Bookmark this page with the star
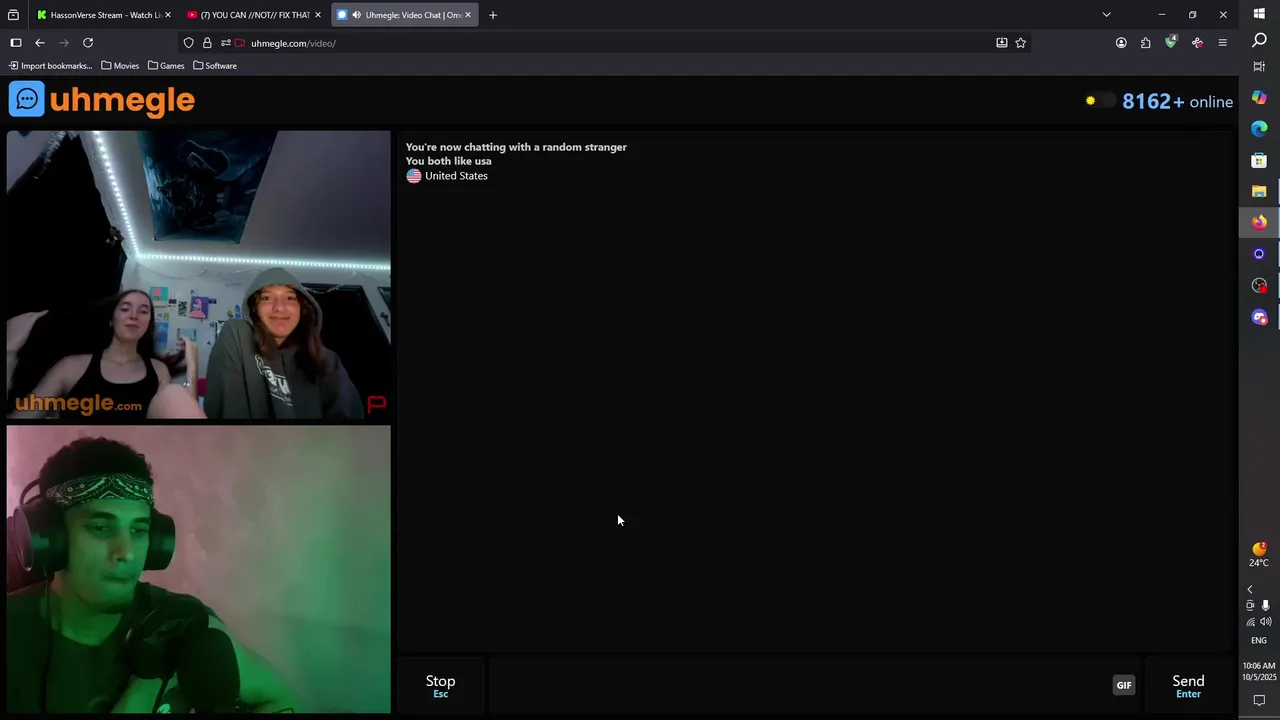1280x720 pixels. 1020,43
